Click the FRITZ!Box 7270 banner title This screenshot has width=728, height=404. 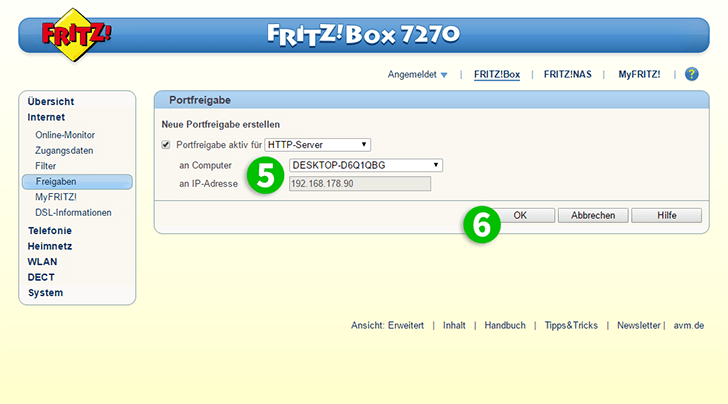(364, 35)
